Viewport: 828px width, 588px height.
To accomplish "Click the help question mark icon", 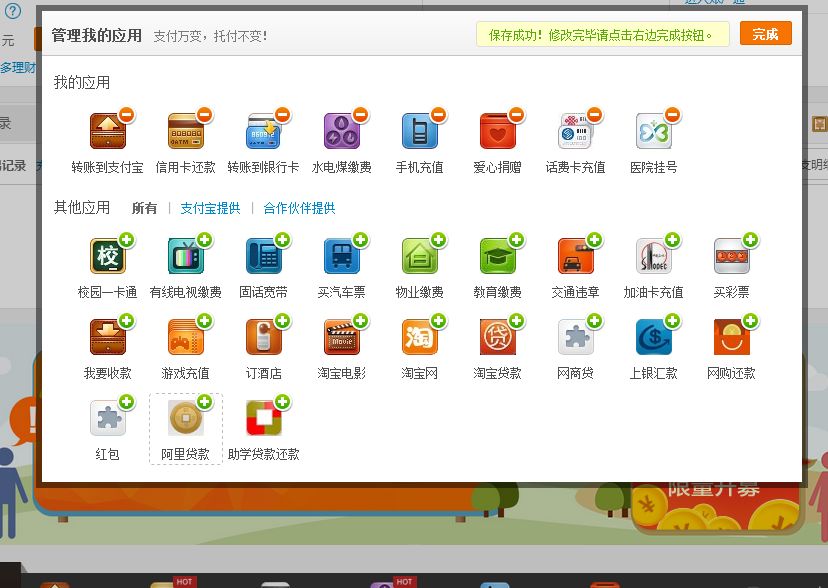I will pos(13,11).
